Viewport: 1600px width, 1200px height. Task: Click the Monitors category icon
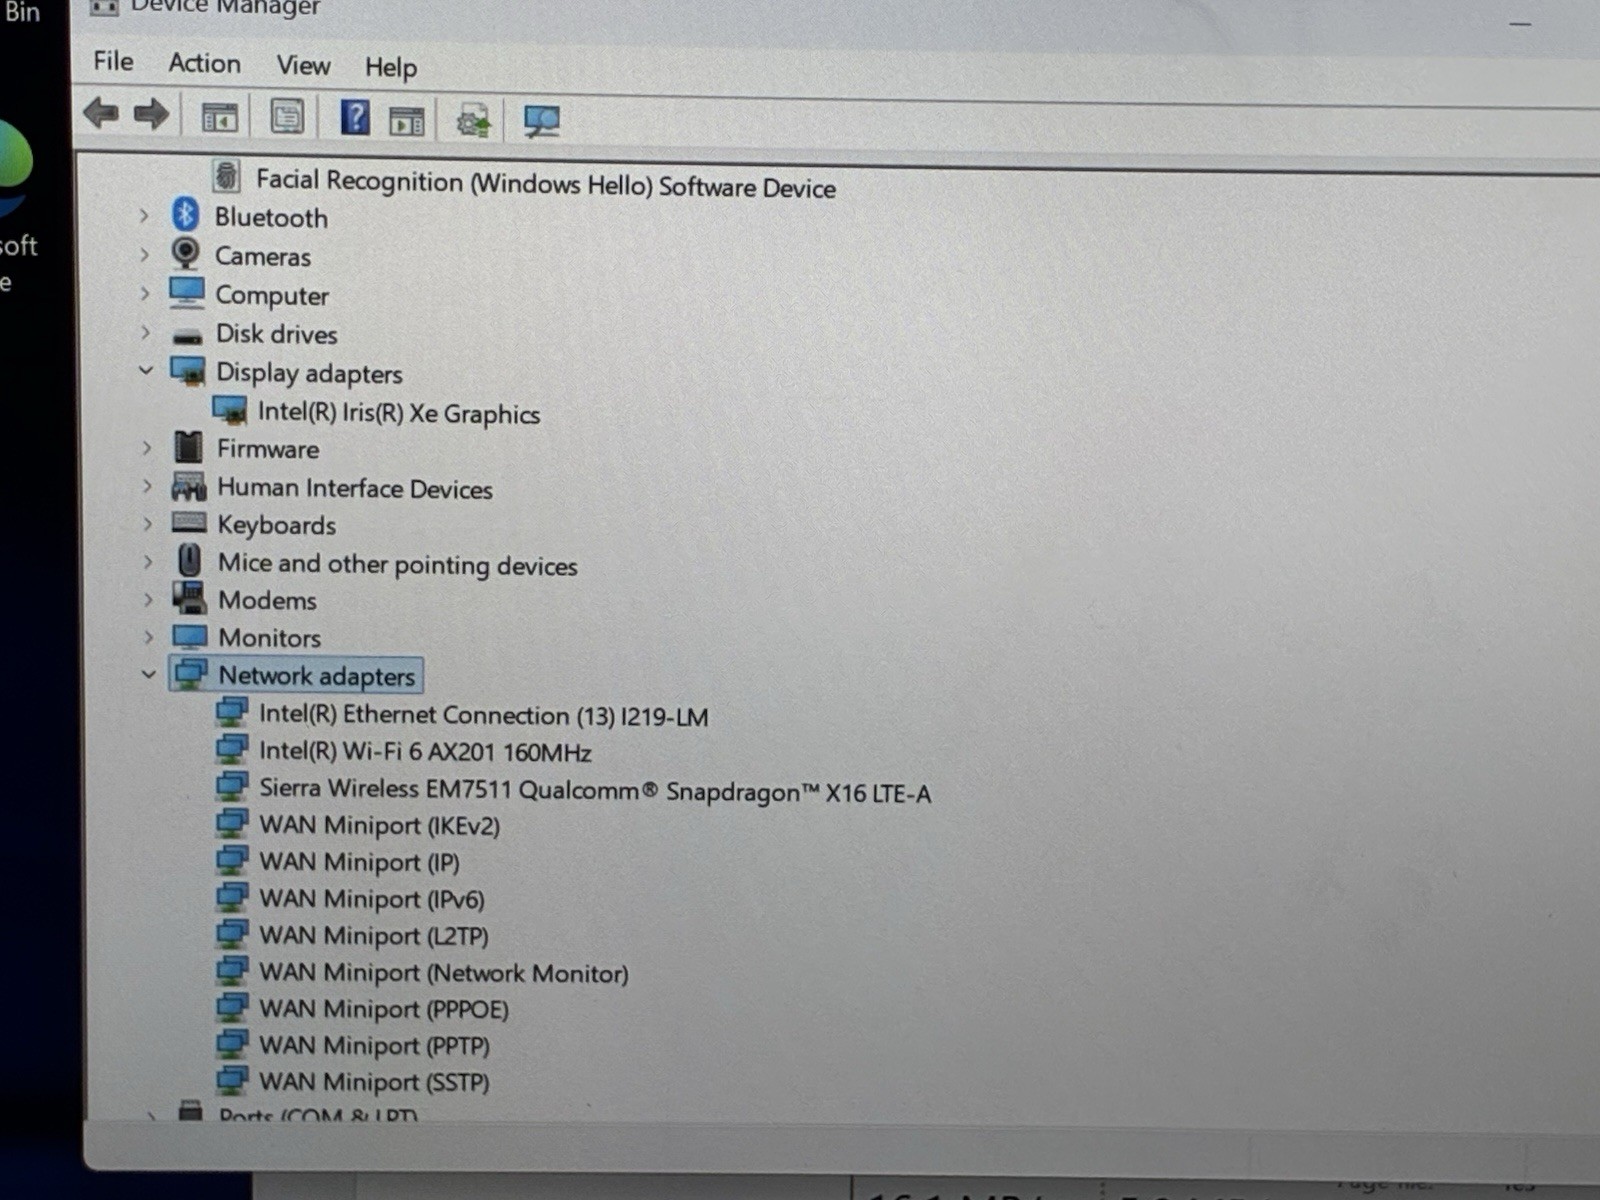coord(190,636)
